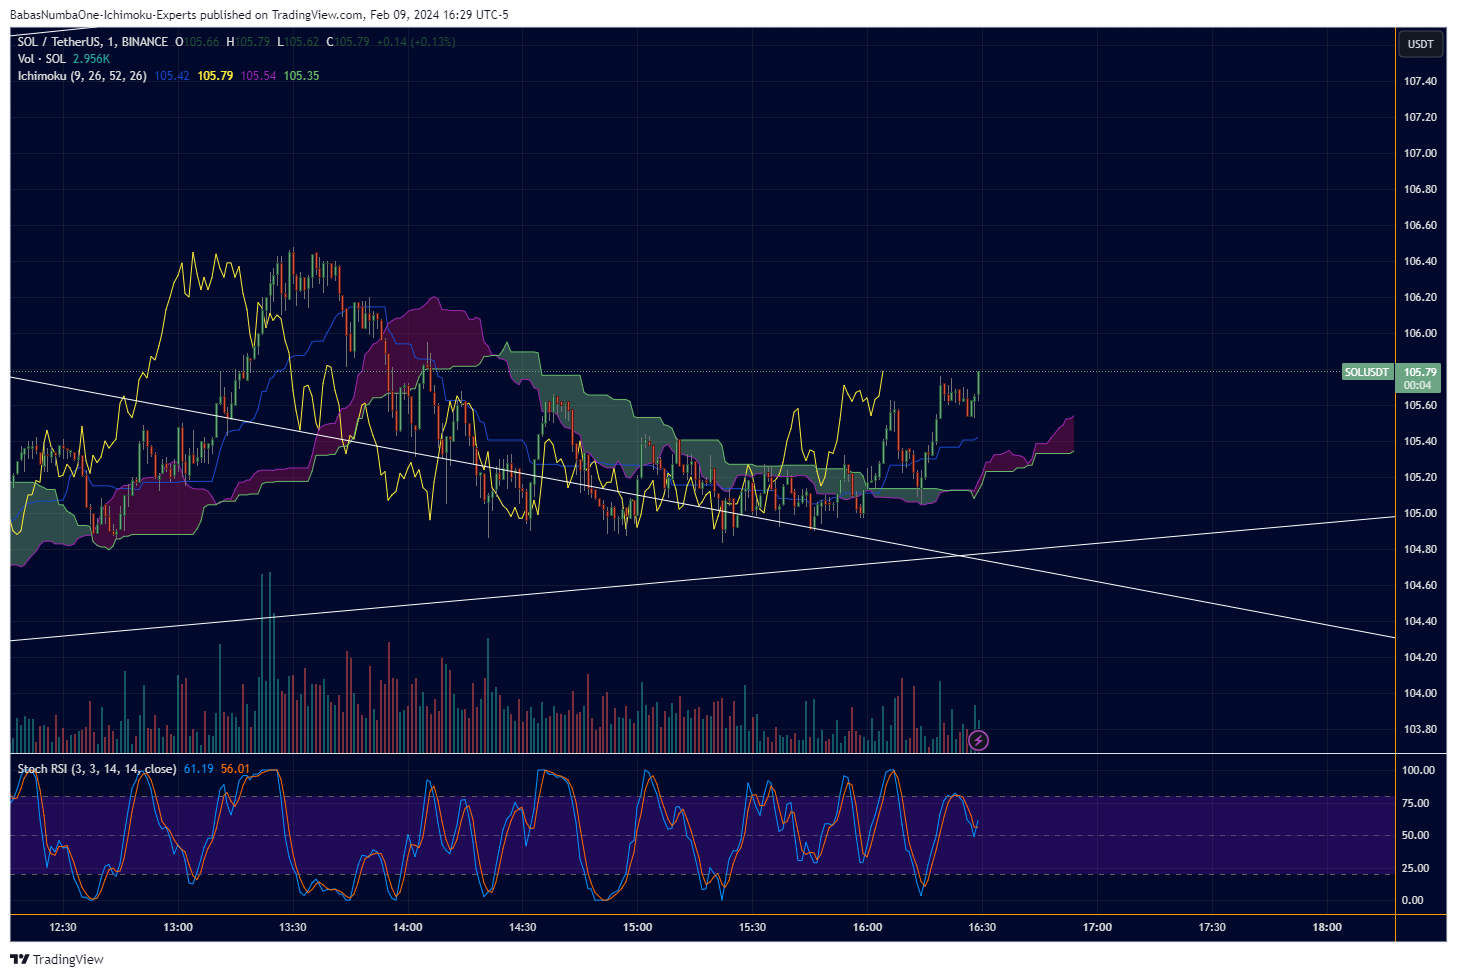Click the 107.40 price axis label
Image resolution: width=1457 pixels, height=977 pixels.
(1420, 81)
